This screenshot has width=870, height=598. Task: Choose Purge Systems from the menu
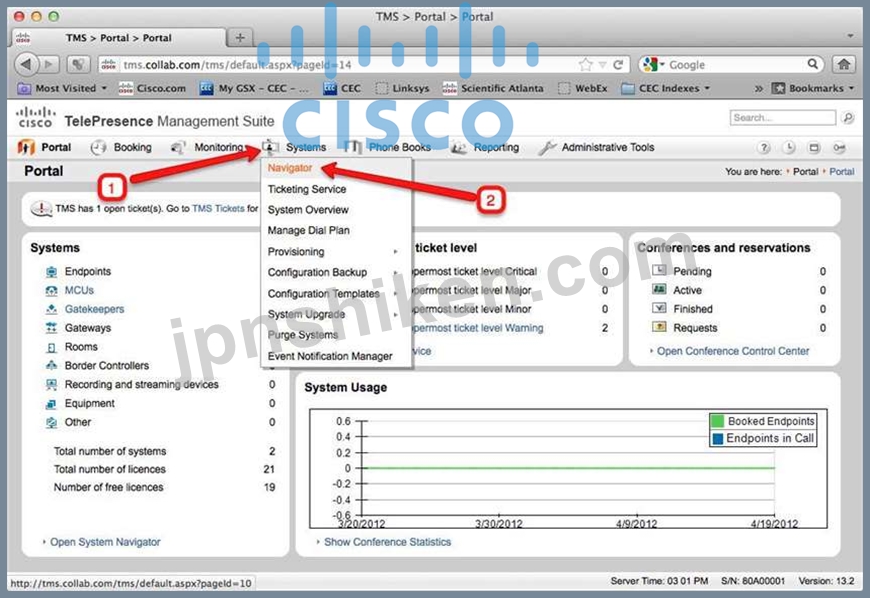tap(302, 335)
